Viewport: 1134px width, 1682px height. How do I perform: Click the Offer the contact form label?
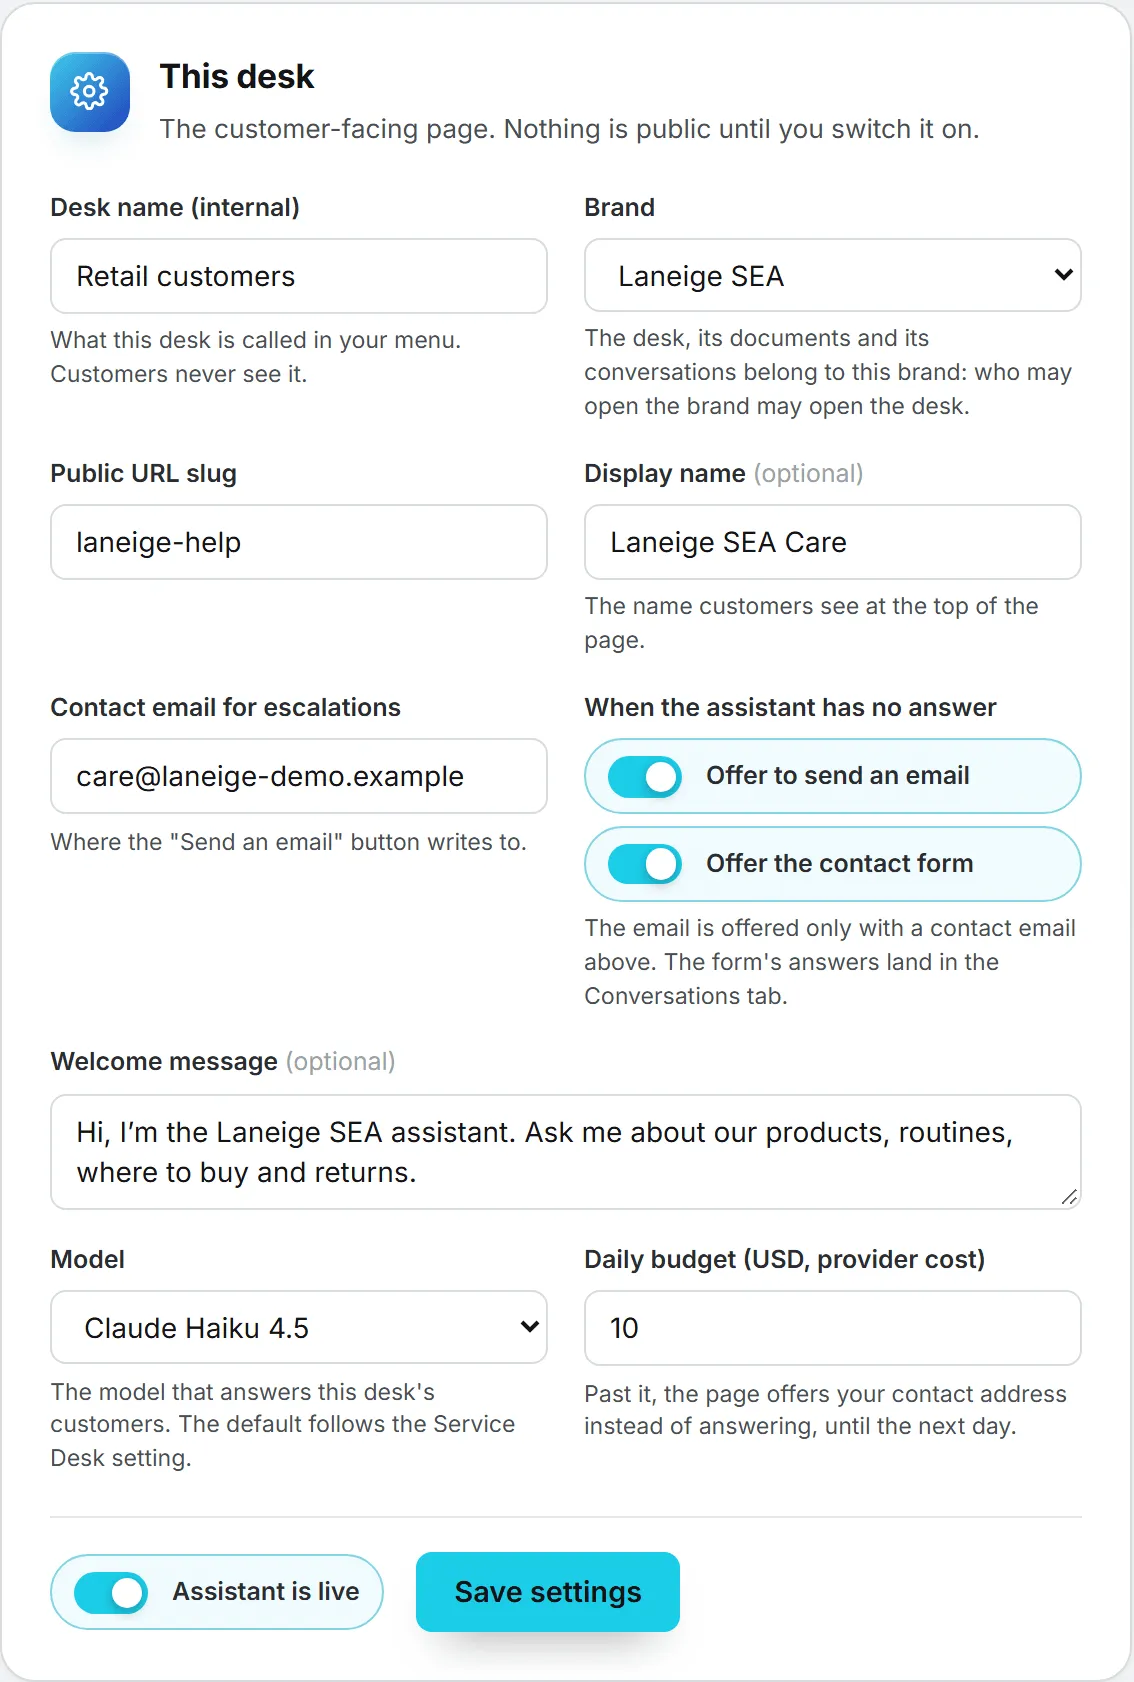point(840,863)
